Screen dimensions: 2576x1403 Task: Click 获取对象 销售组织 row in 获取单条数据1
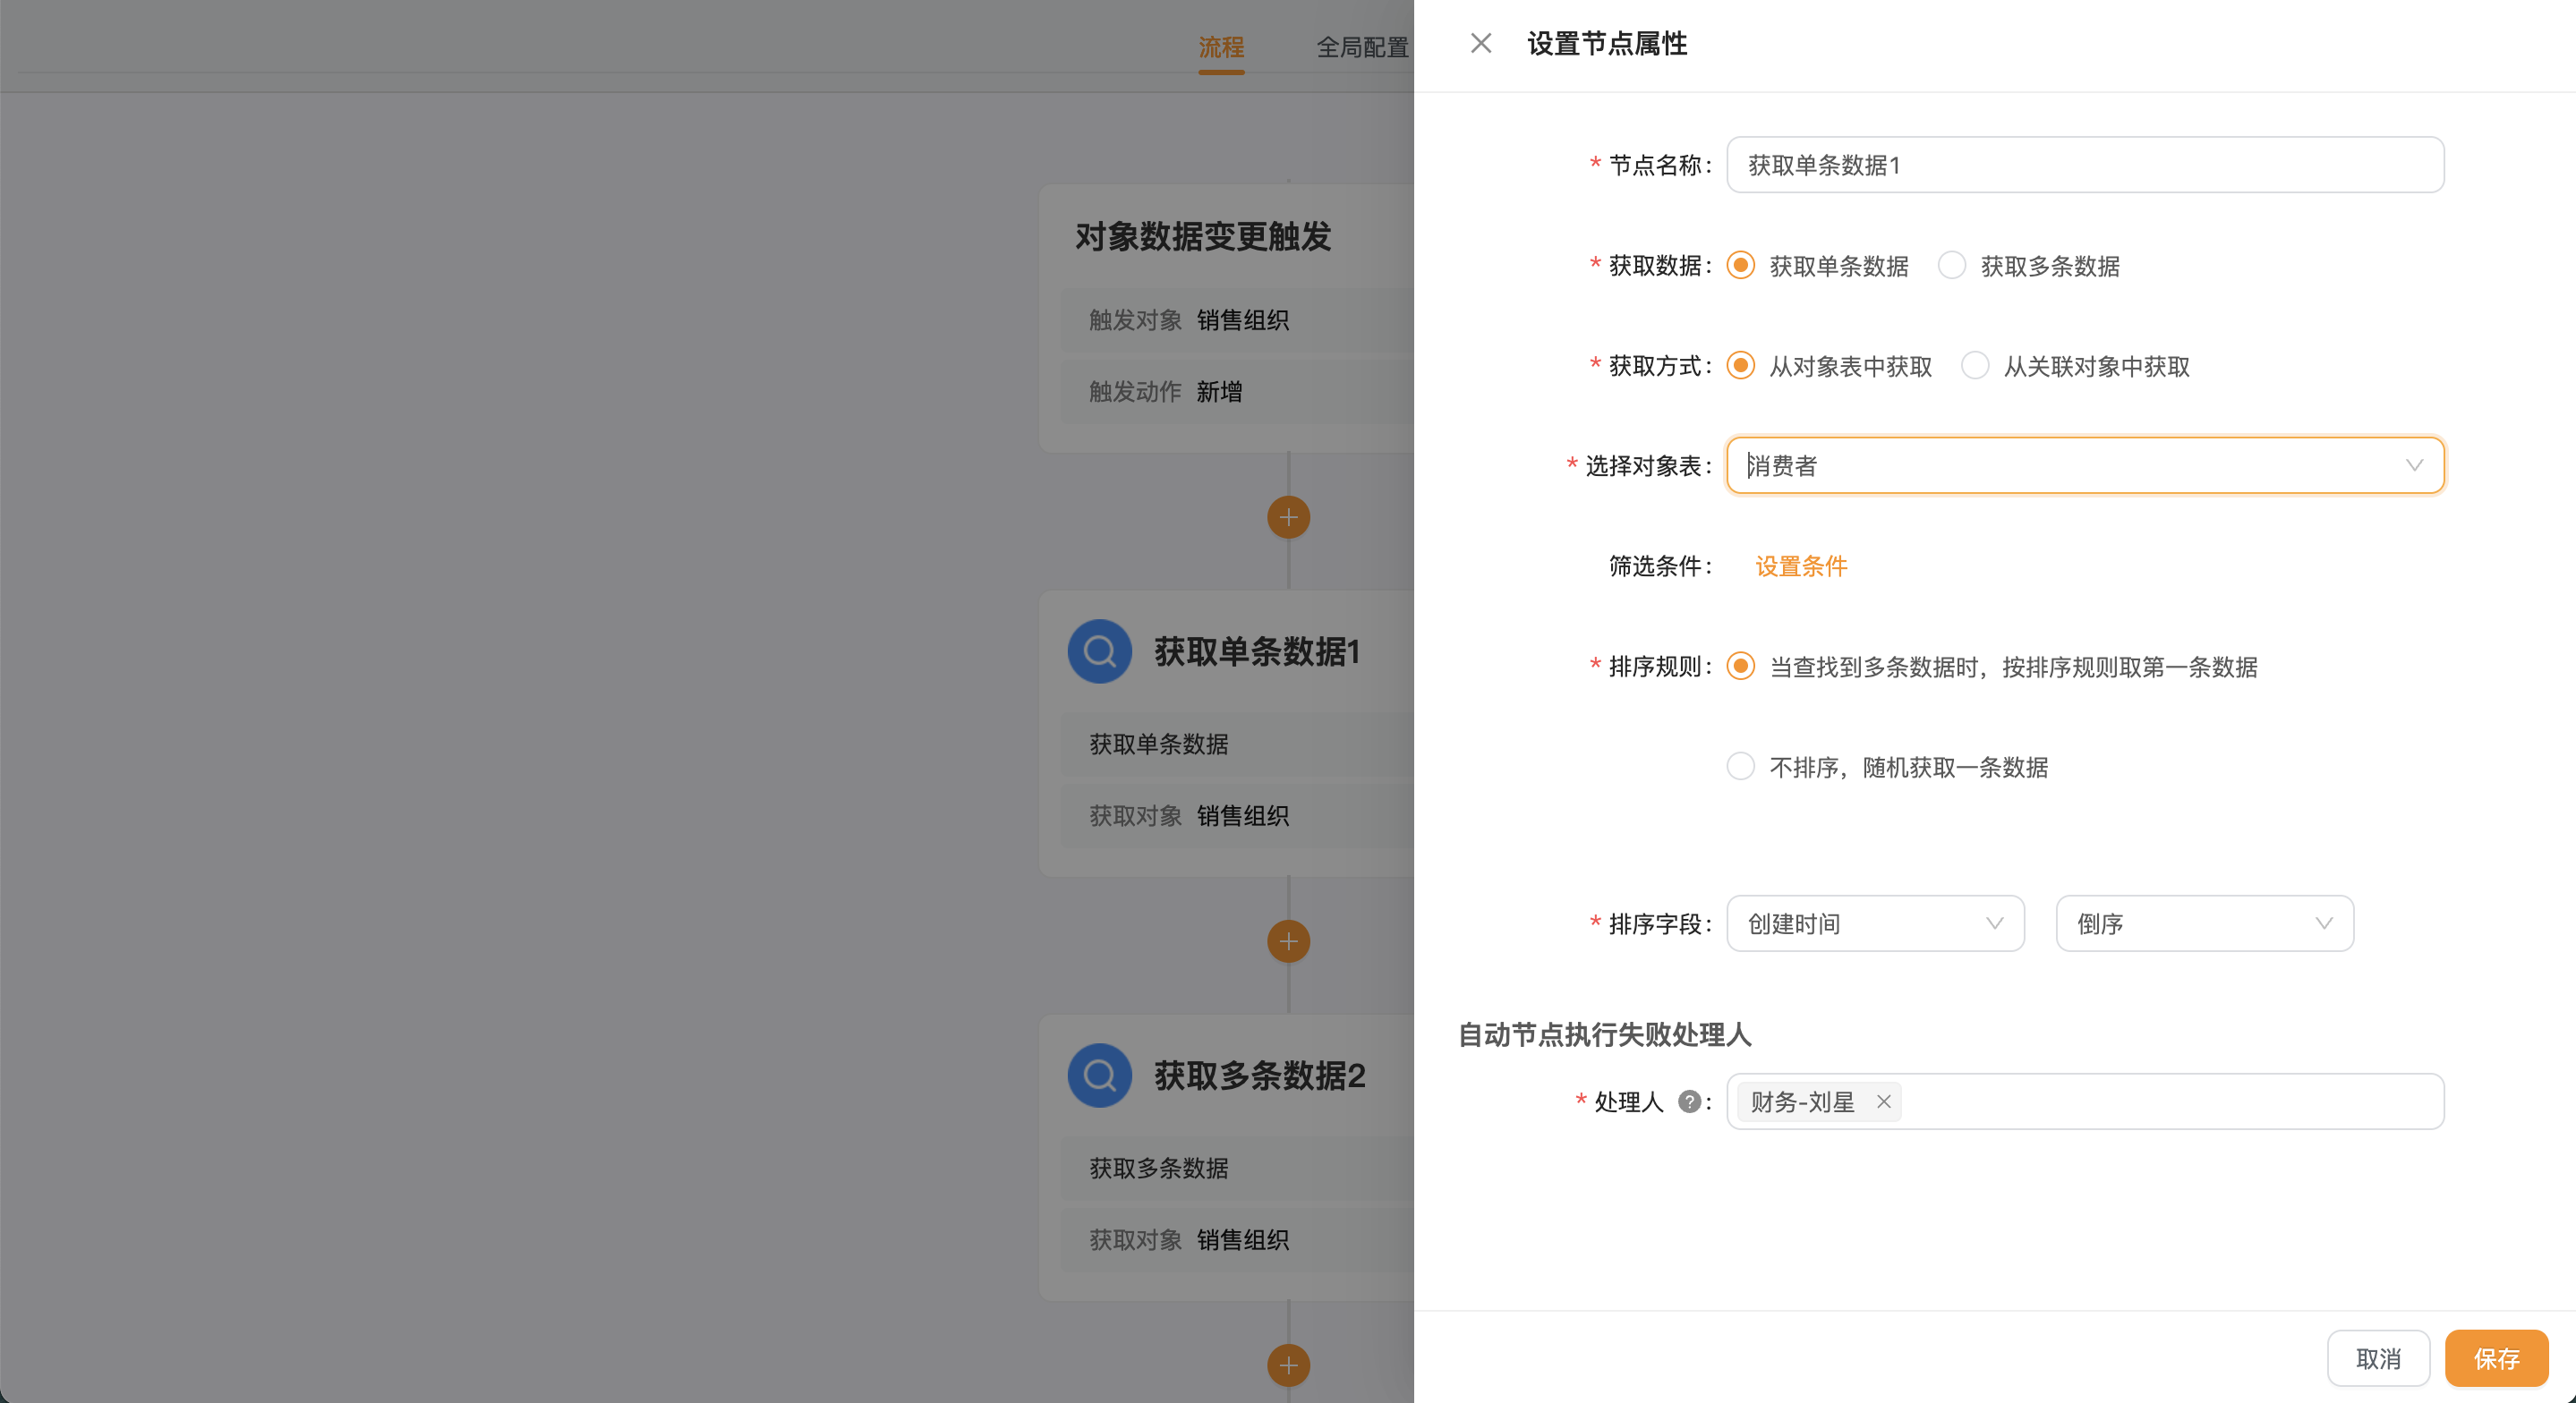pyautogui.click(x=1237, y=815)
